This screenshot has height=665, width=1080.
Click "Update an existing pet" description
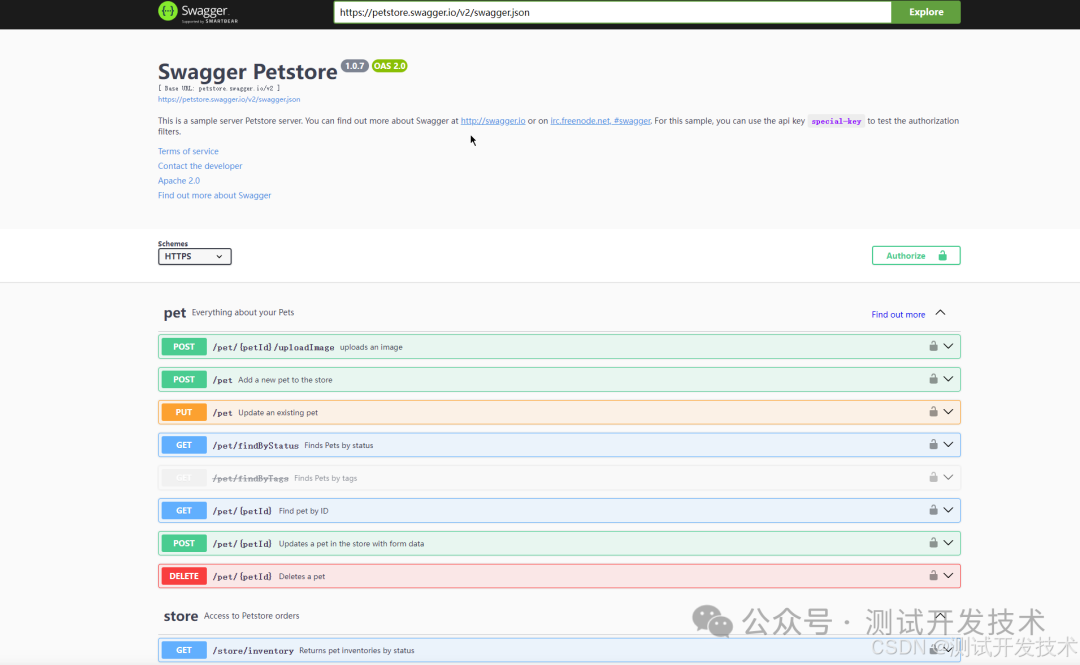tap(278, 413)
